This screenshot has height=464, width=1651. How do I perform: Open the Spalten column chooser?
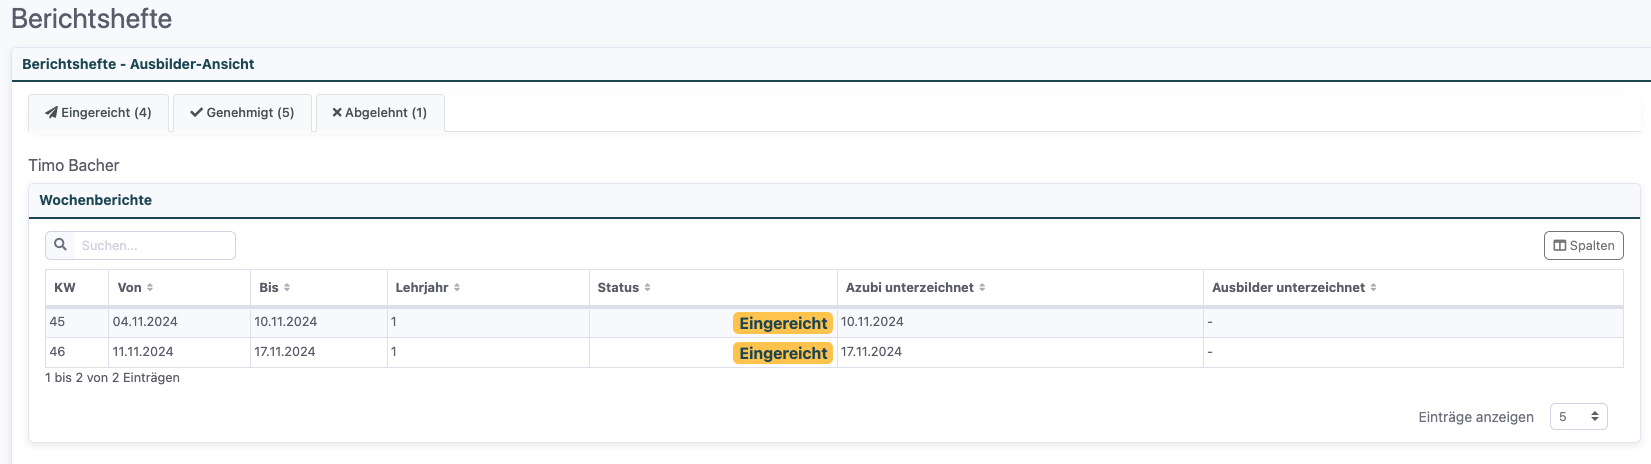pos(1583,246)
